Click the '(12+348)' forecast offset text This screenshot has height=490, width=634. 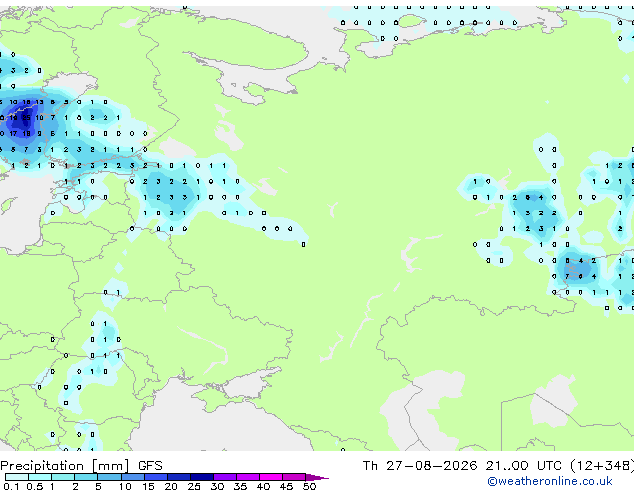tap(602, 466)
